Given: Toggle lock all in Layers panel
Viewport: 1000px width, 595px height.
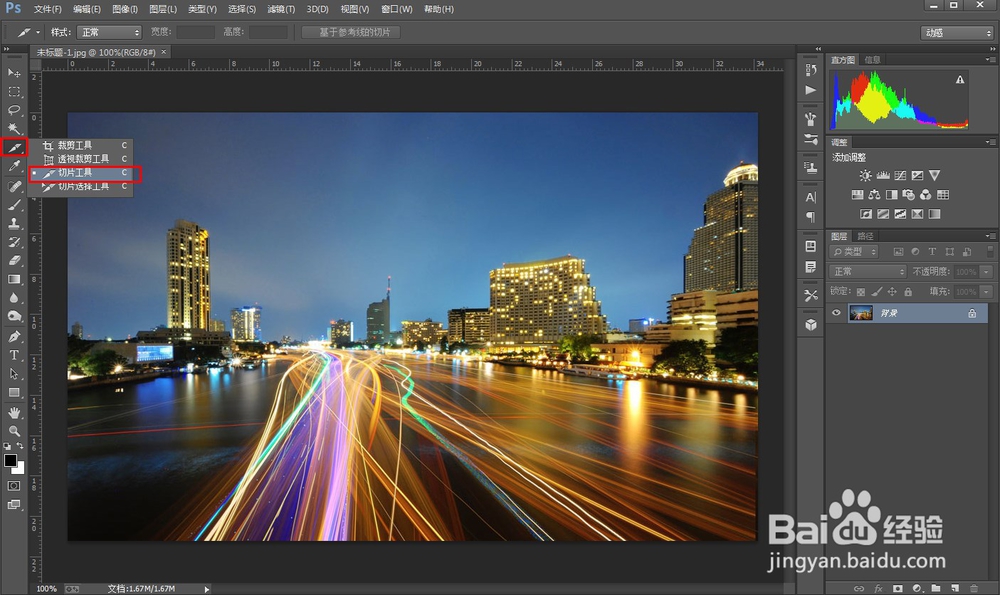Looking at the screenshot, I should click(x=908, y=292).
